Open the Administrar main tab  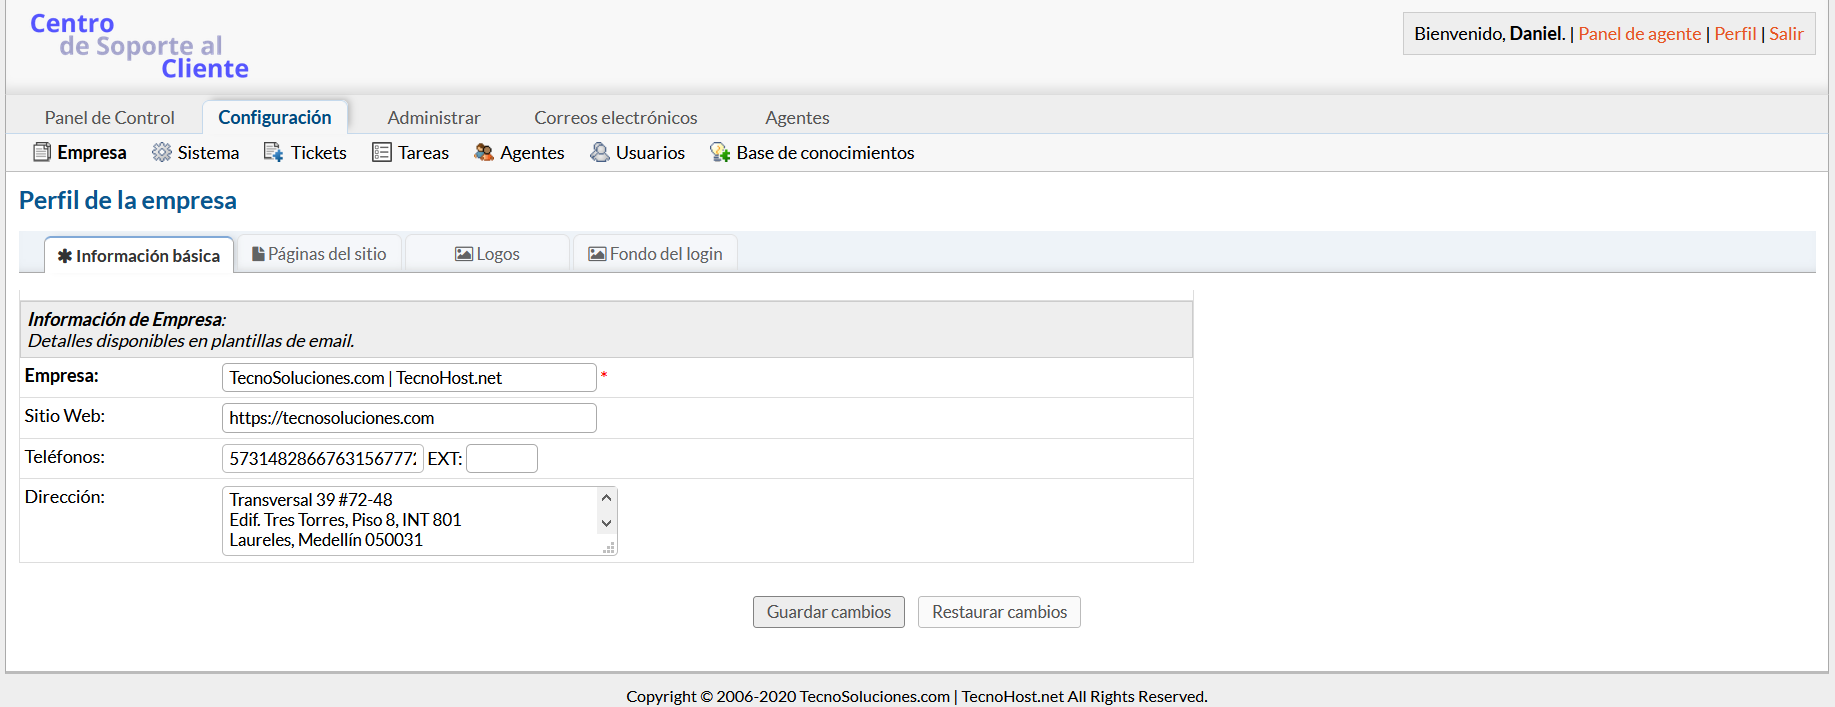434,118
